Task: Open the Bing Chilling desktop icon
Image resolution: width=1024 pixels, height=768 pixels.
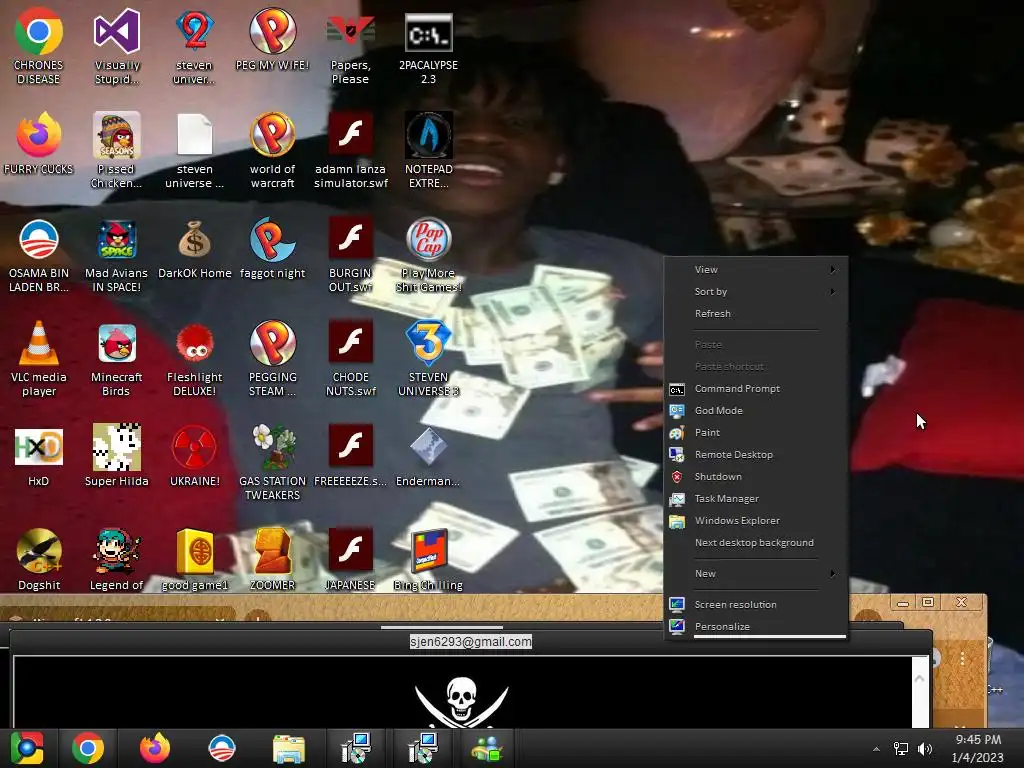Action: pos(428,560)
